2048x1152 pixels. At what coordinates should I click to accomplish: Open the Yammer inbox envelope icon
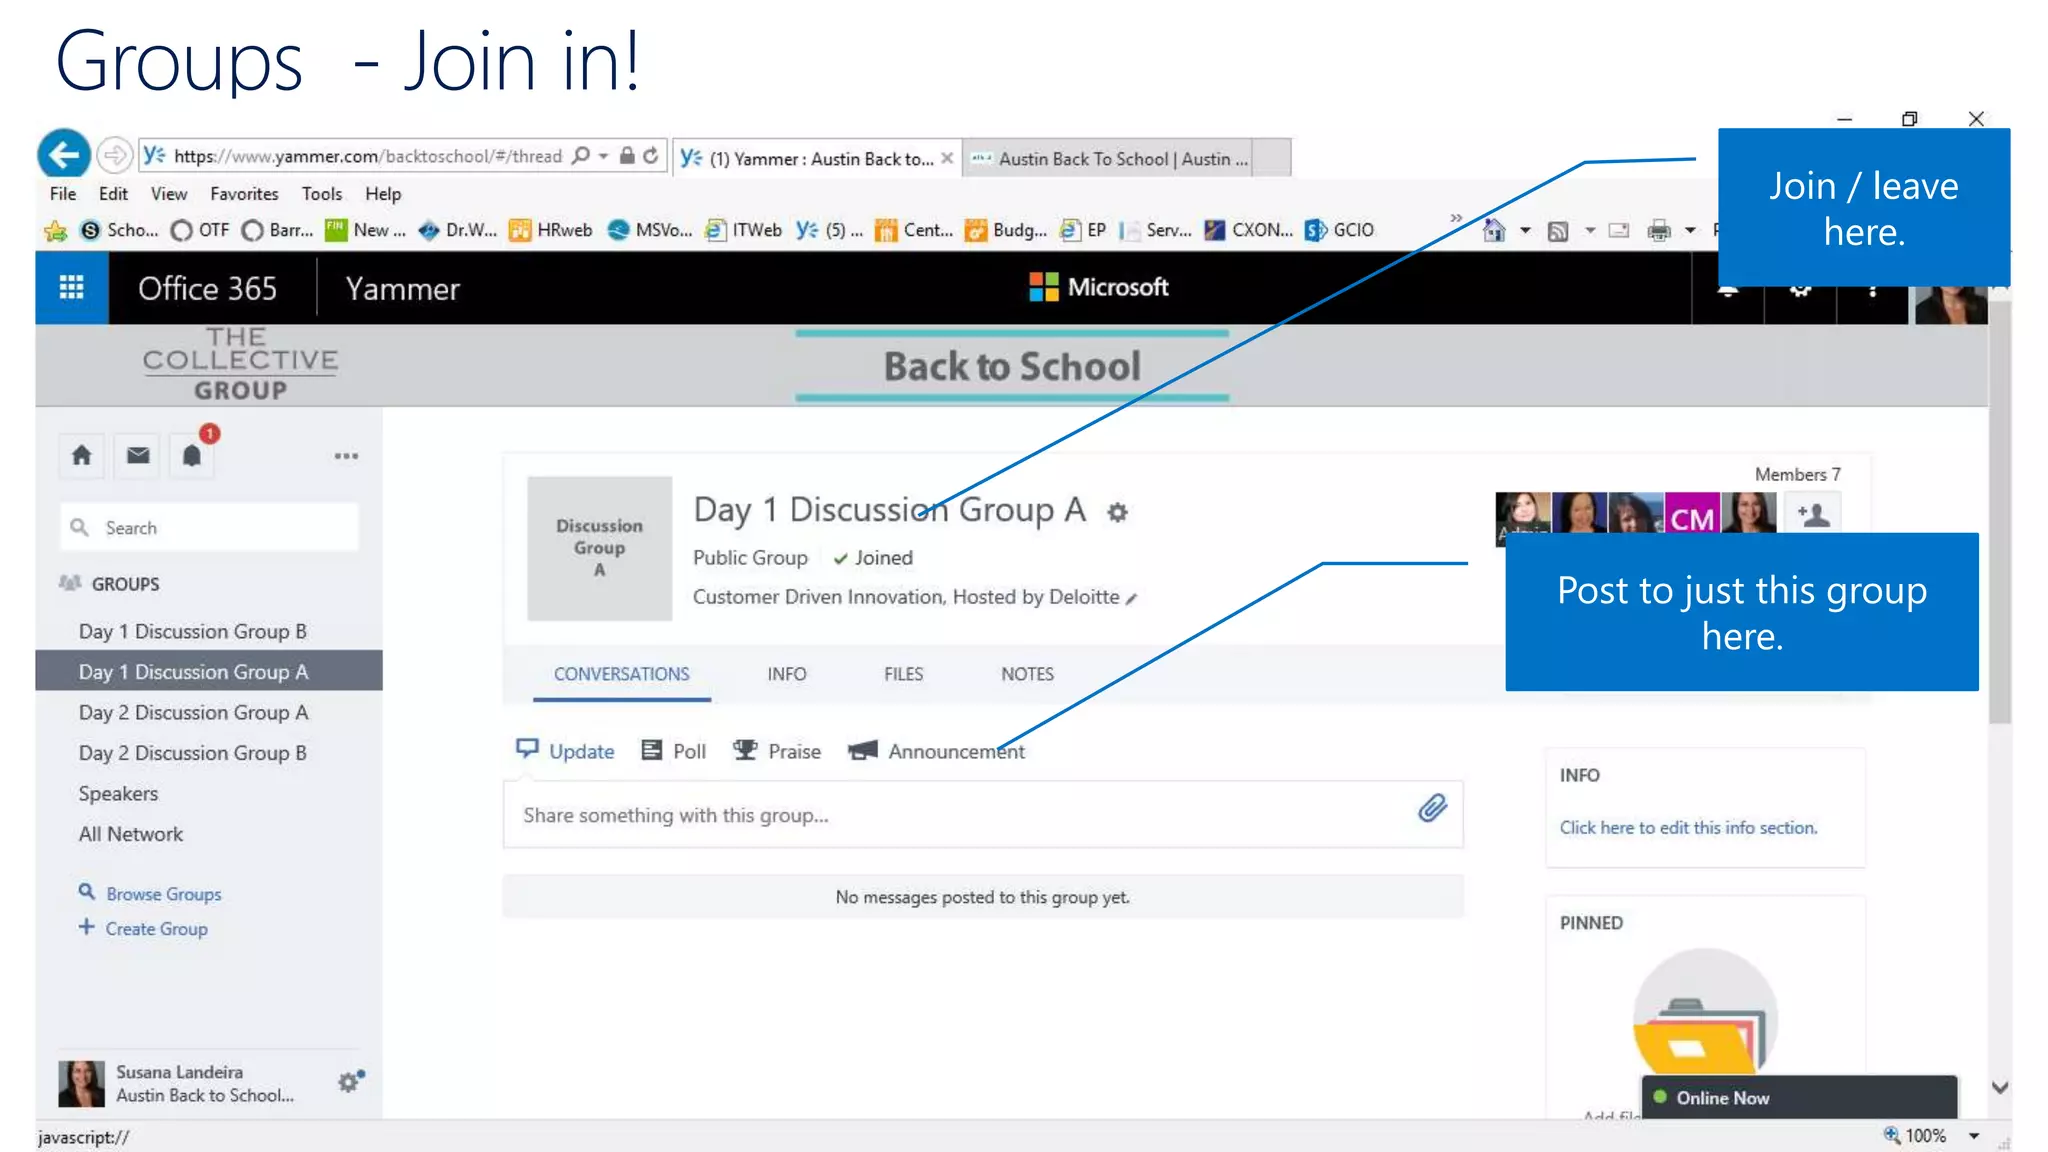pyautogui.click(x=138, y=456)
